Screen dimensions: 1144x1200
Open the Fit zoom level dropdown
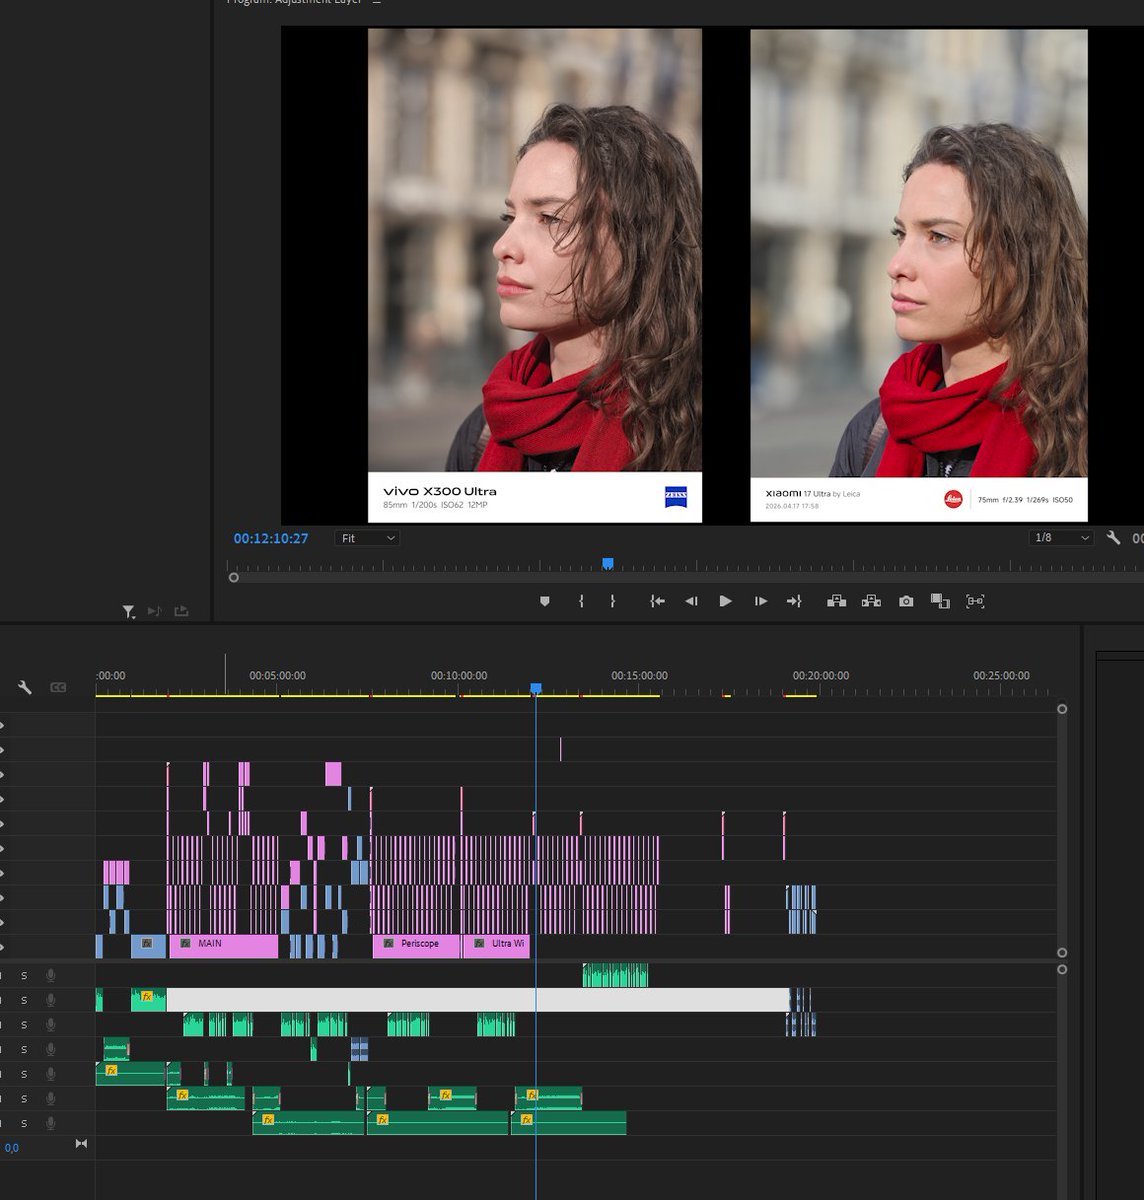367,538
